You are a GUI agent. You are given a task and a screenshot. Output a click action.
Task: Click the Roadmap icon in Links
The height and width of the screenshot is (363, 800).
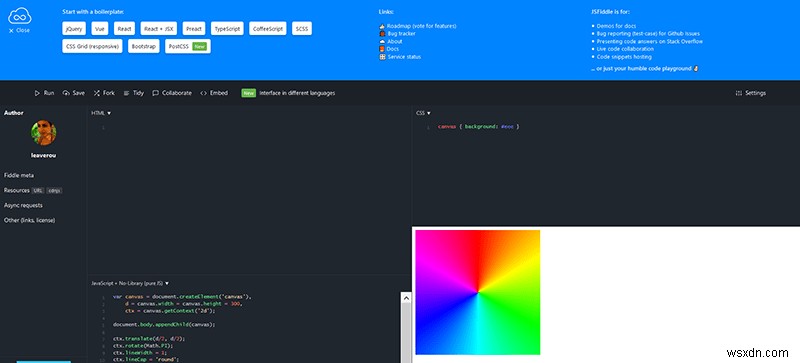click(382, 26)
